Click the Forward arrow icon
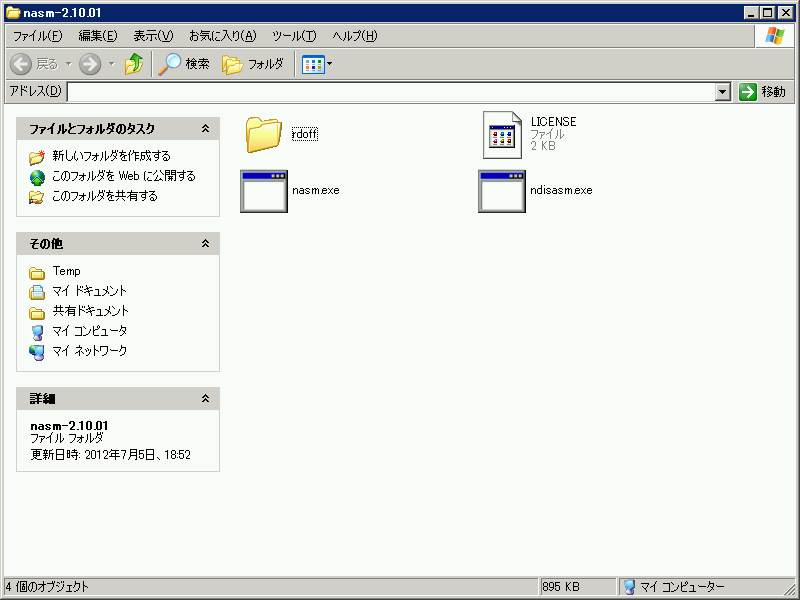Viewport: 800px width, 600px height. coord(90,64)
